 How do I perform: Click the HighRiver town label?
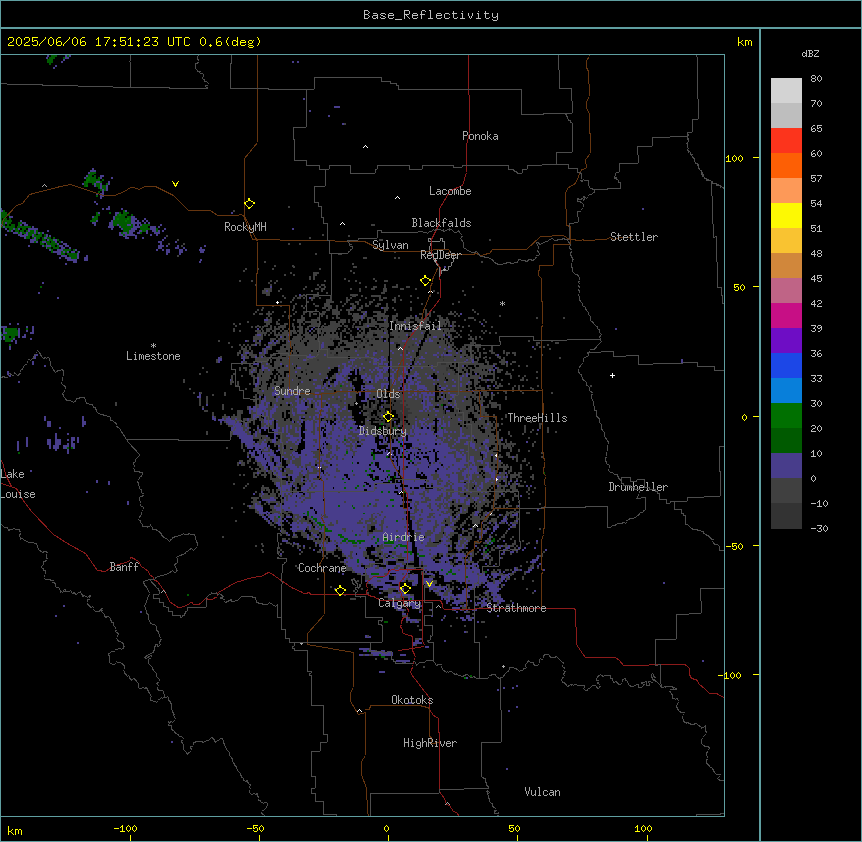(430, 743)
